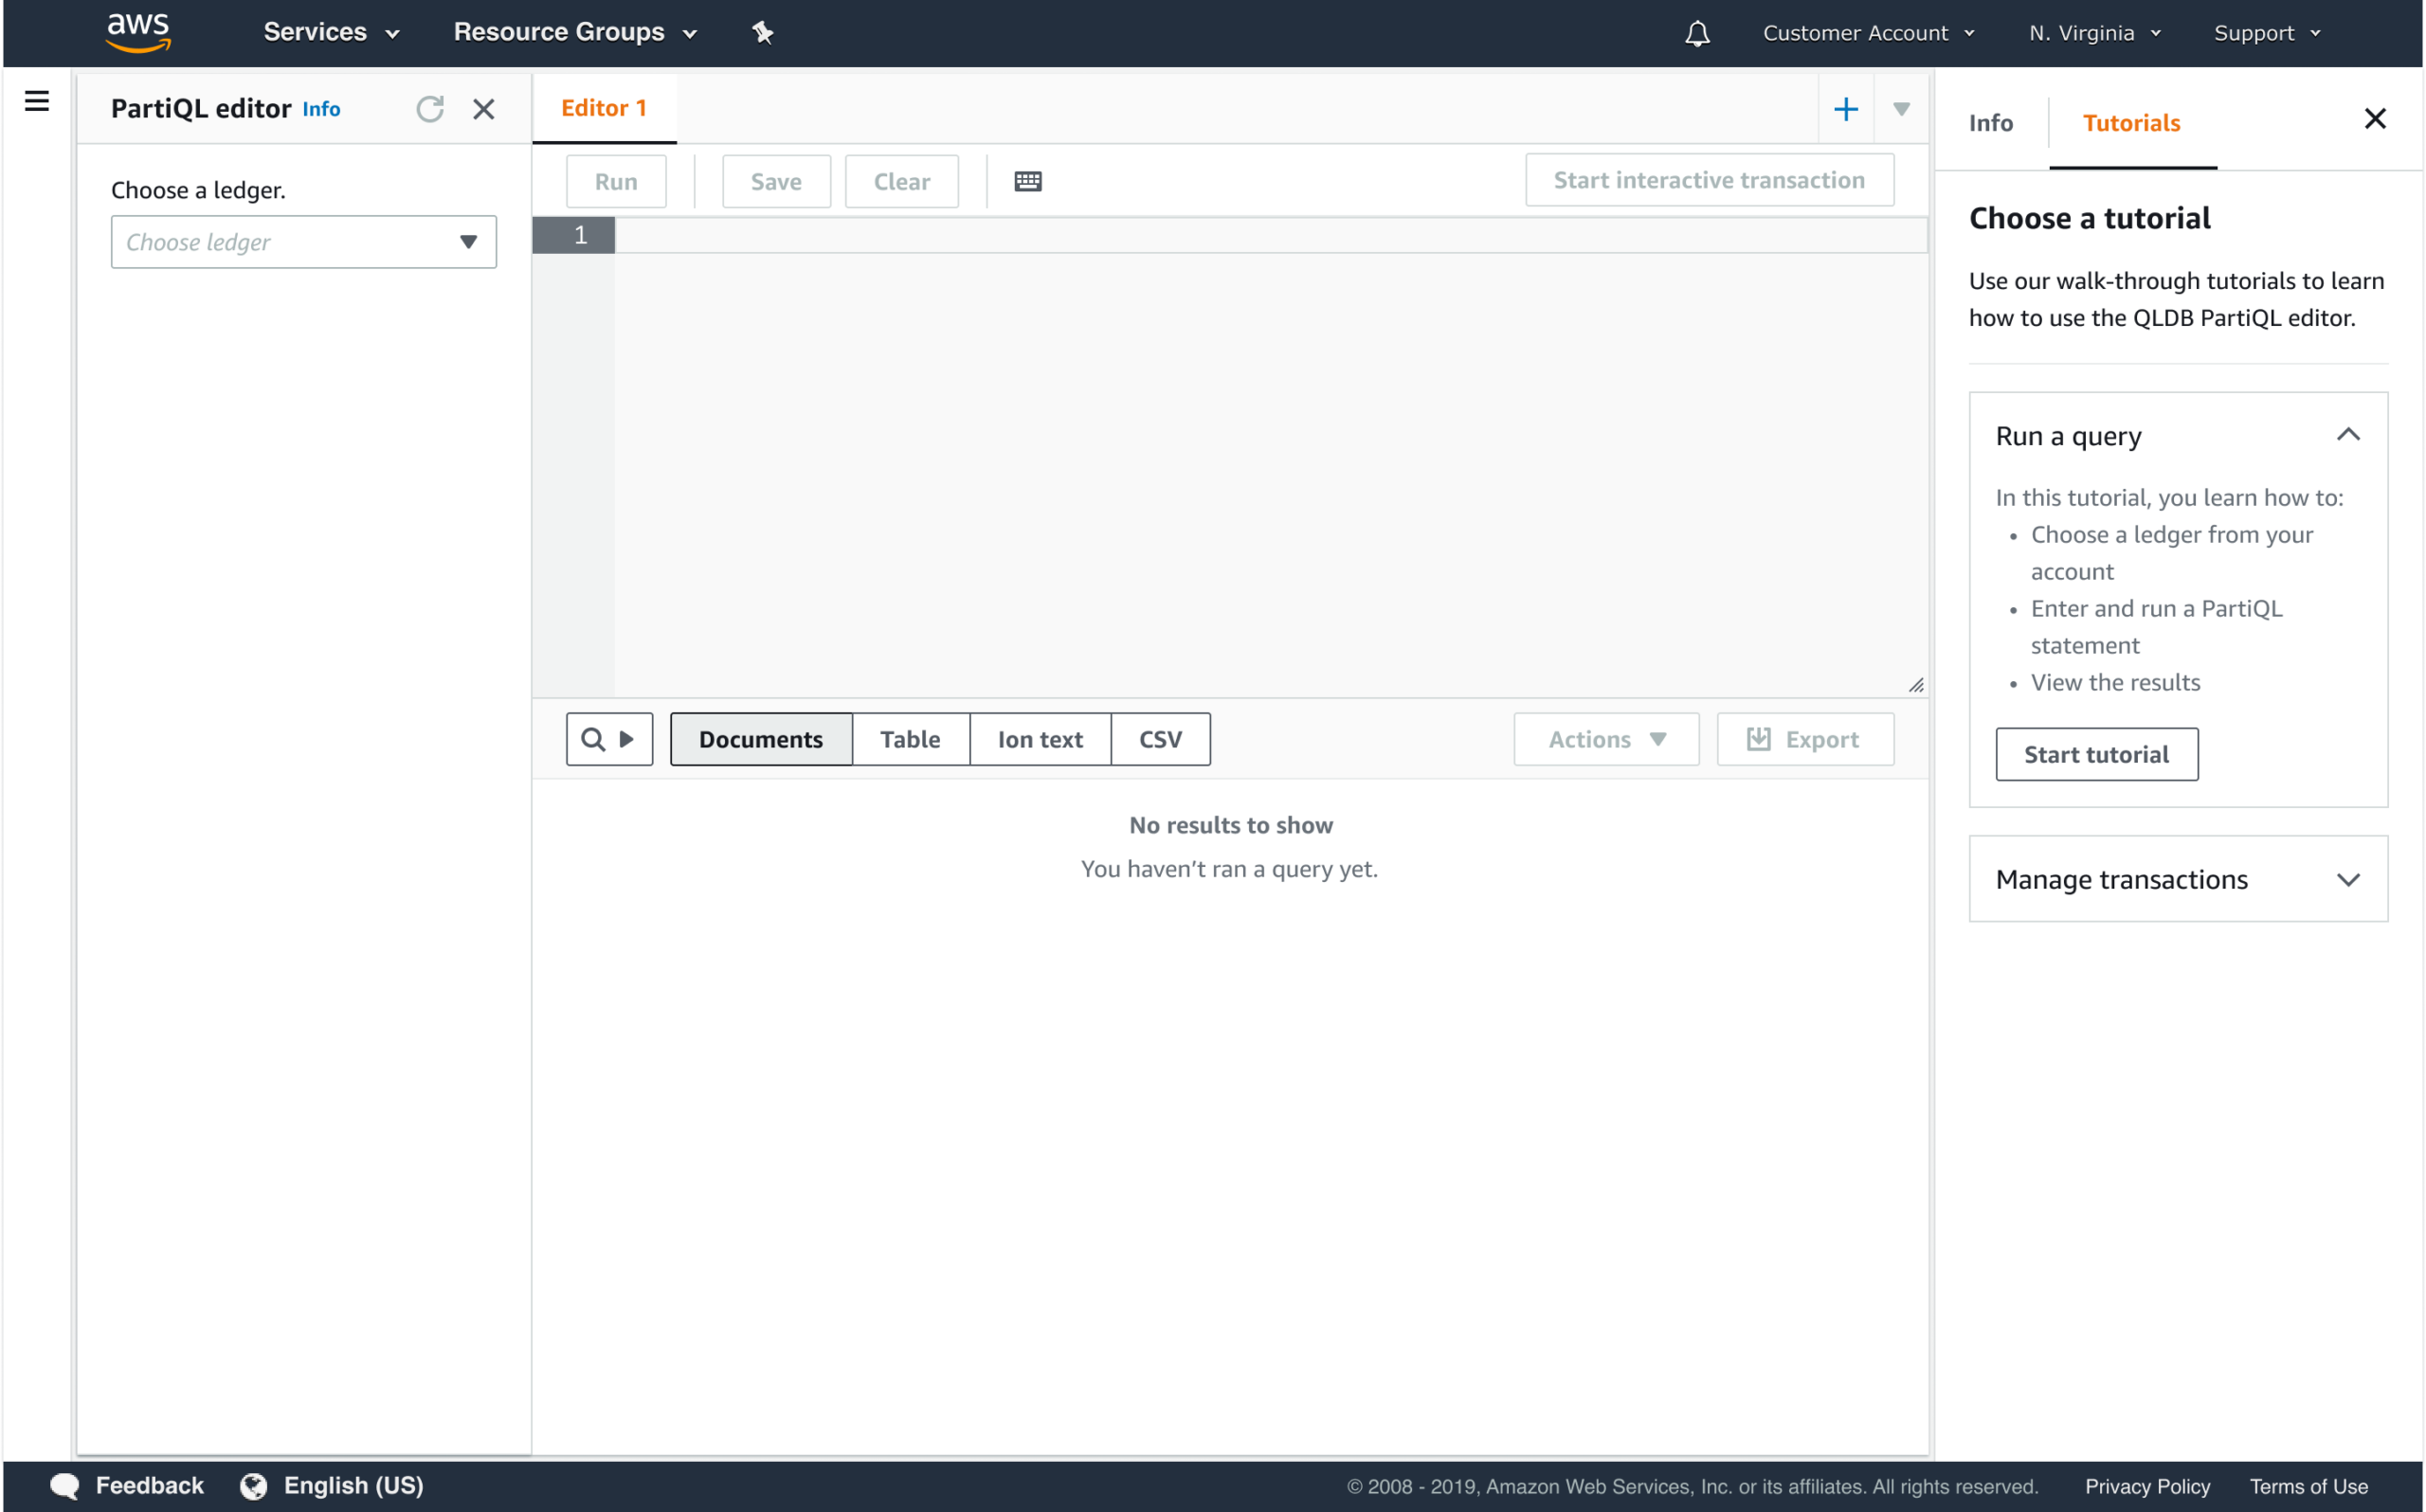Screen dimensions: 2426x1512
Task: Pin a service using the pushpin icon
Action: click(763, 32)
